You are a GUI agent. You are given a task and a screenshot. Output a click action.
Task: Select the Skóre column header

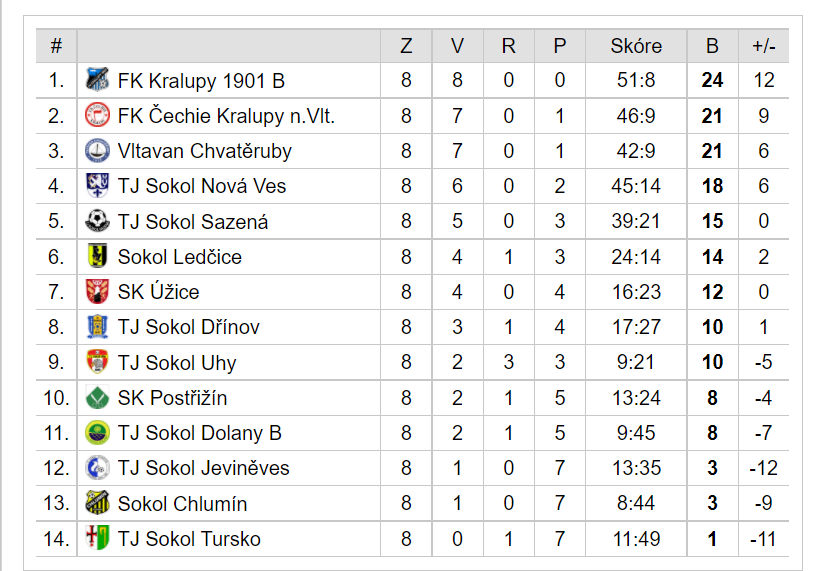click(636, 46)
